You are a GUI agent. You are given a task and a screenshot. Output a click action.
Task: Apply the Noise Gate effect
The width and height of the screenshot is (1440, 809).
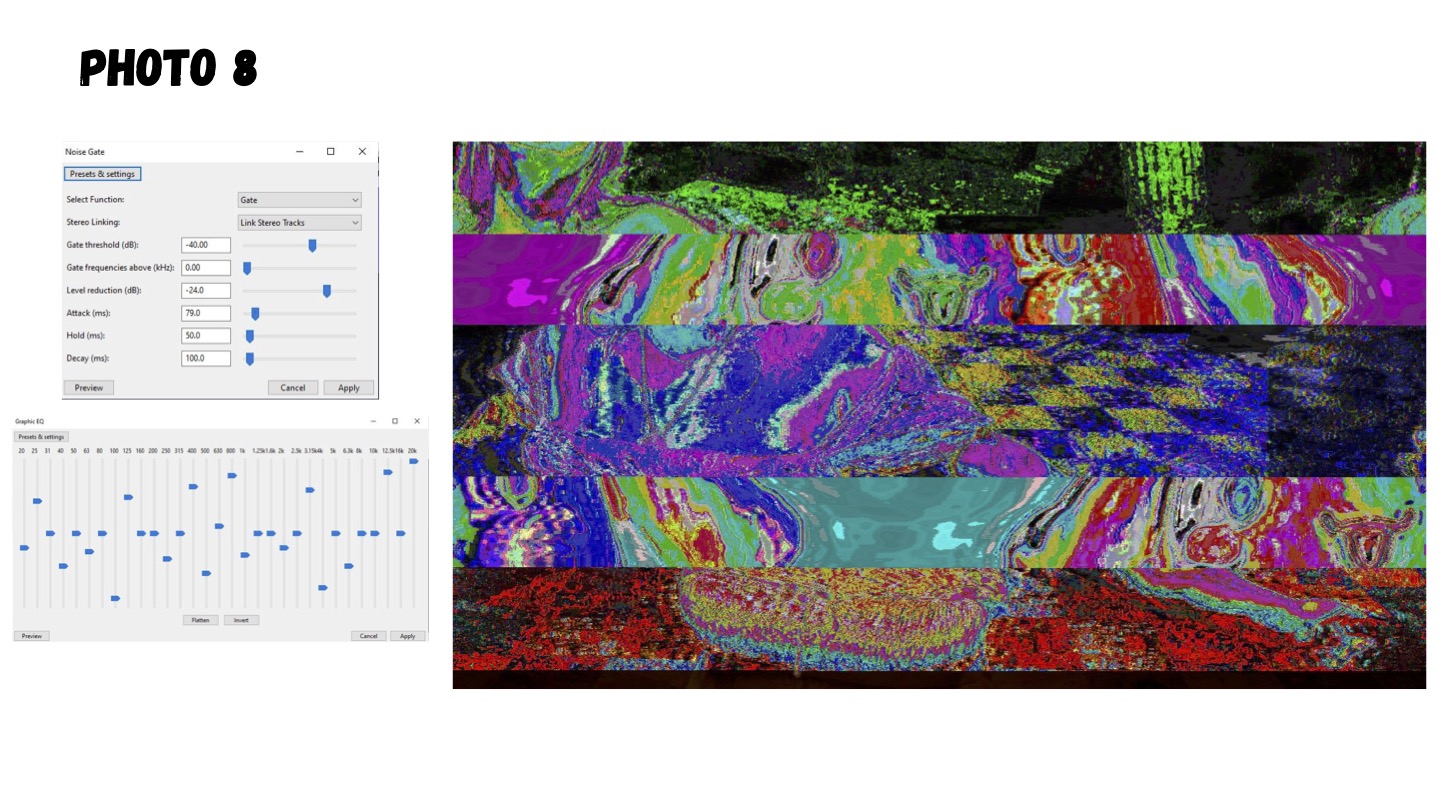pyautogui.click(x=348, y=388)
